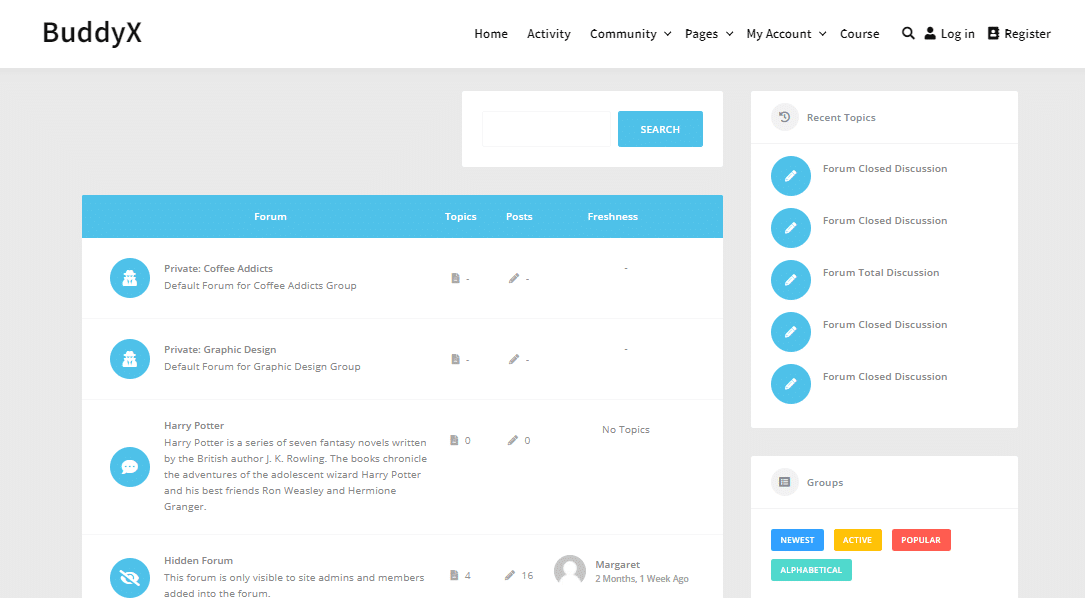Open the Harry Potter forum title
1085x598 pixels.
click(x=194, y=426)
